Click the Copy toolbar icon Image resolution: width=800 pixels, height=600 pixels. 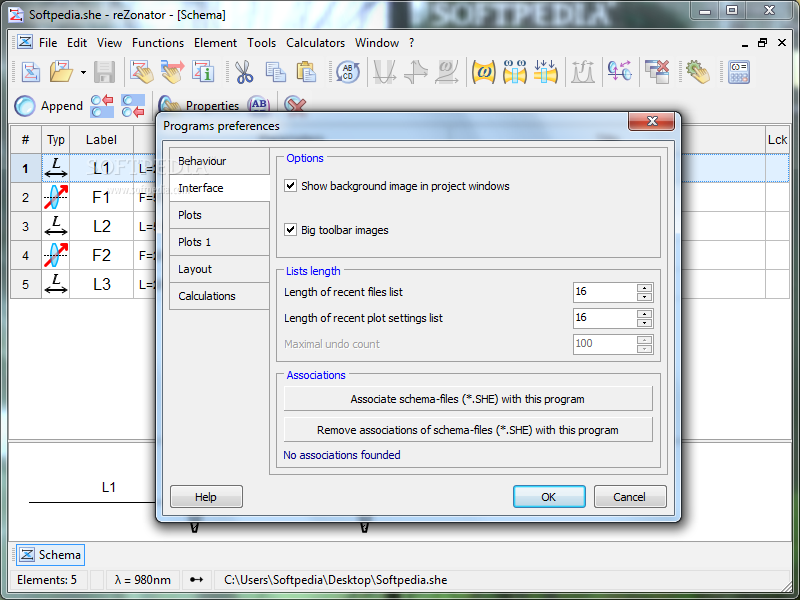point(276,72)
